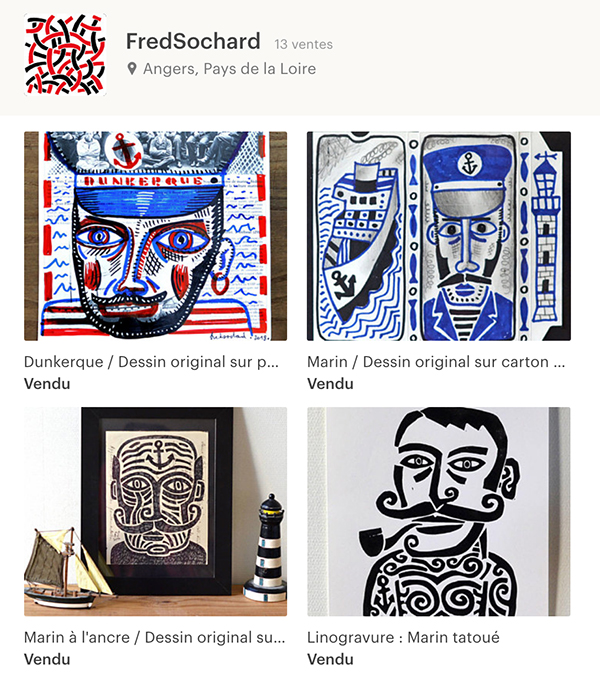Open the FredSochard shop name
This screenshot has width=600, height=681.
193,42
